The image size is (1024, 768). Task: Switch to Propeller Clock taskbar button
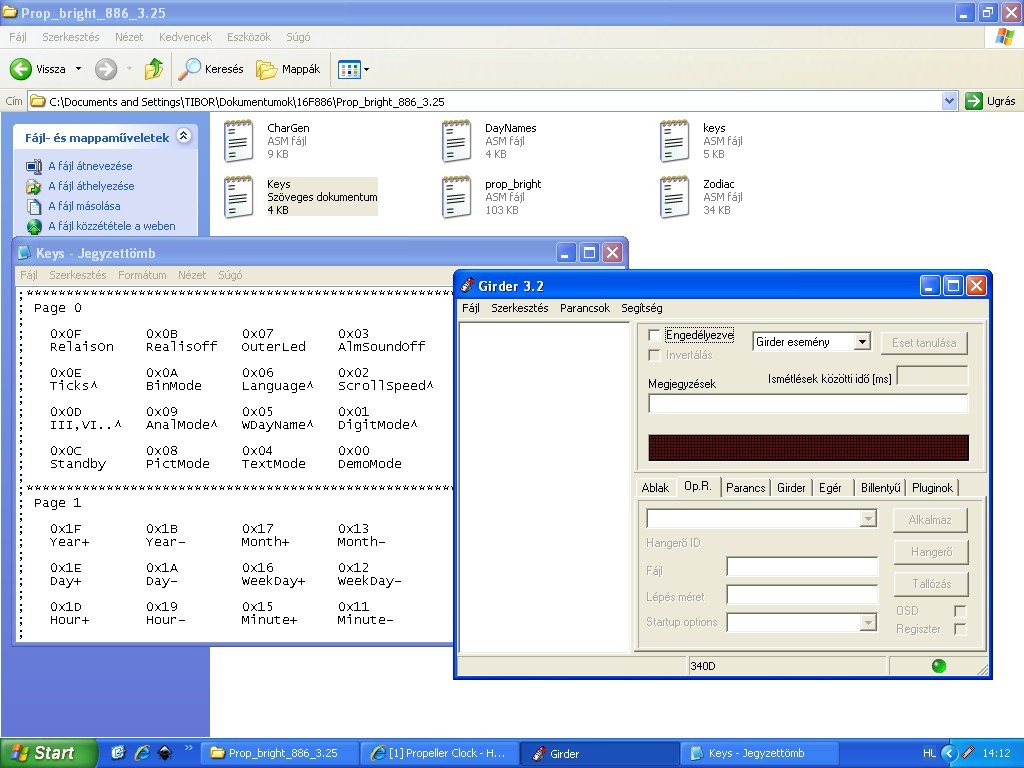[x=440, y=753]
